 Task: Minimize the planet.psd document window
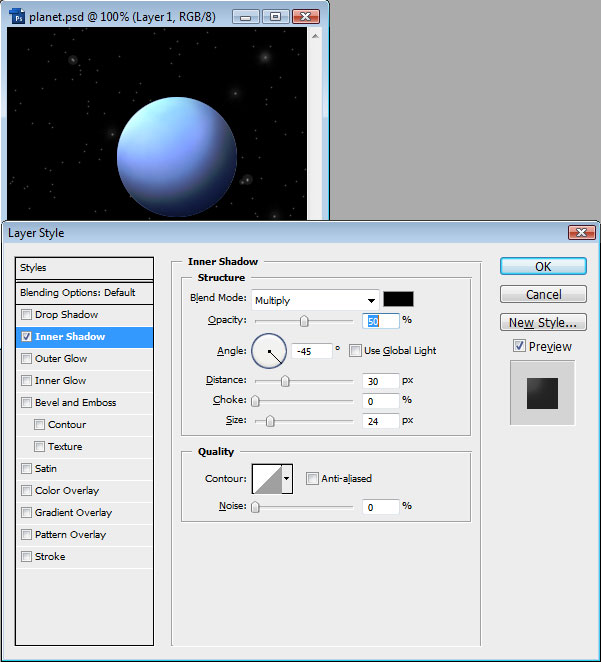(x=246, y=17)
